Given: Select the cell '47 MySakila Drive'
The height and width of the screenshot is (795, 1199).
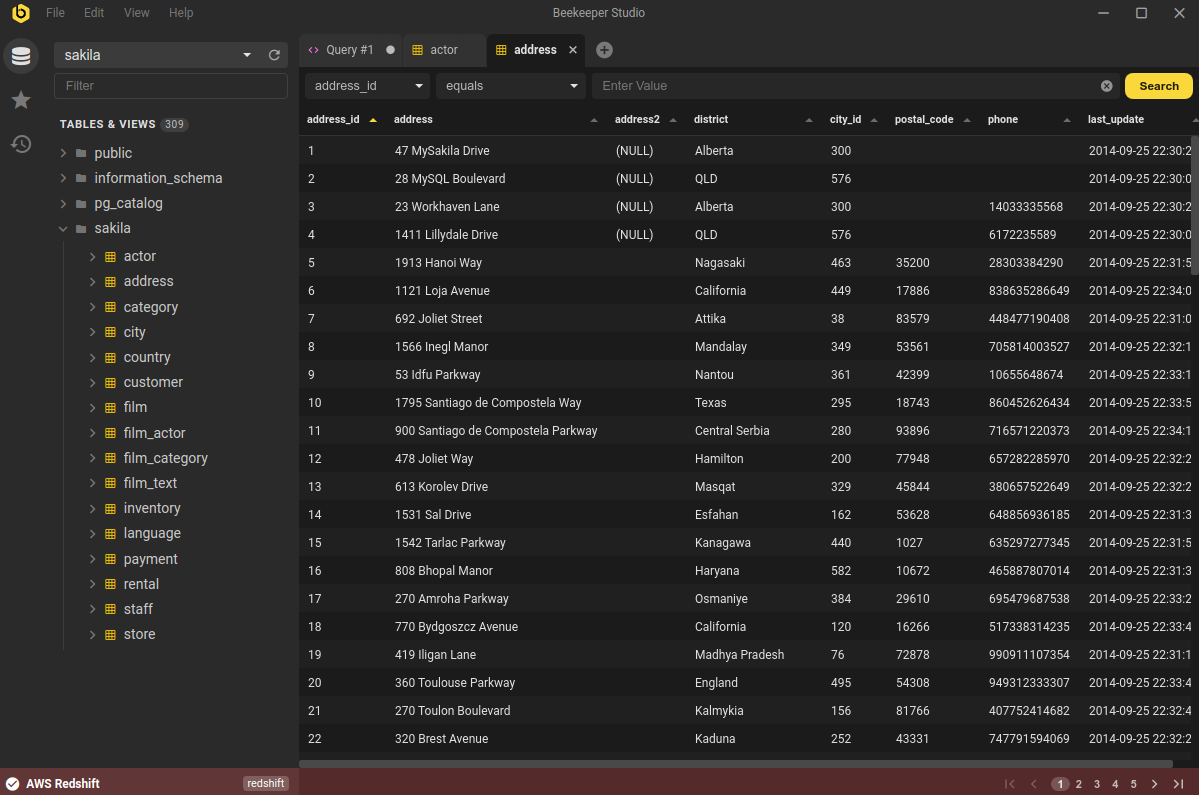Looking at the screenshot, I should pos(442,151).
